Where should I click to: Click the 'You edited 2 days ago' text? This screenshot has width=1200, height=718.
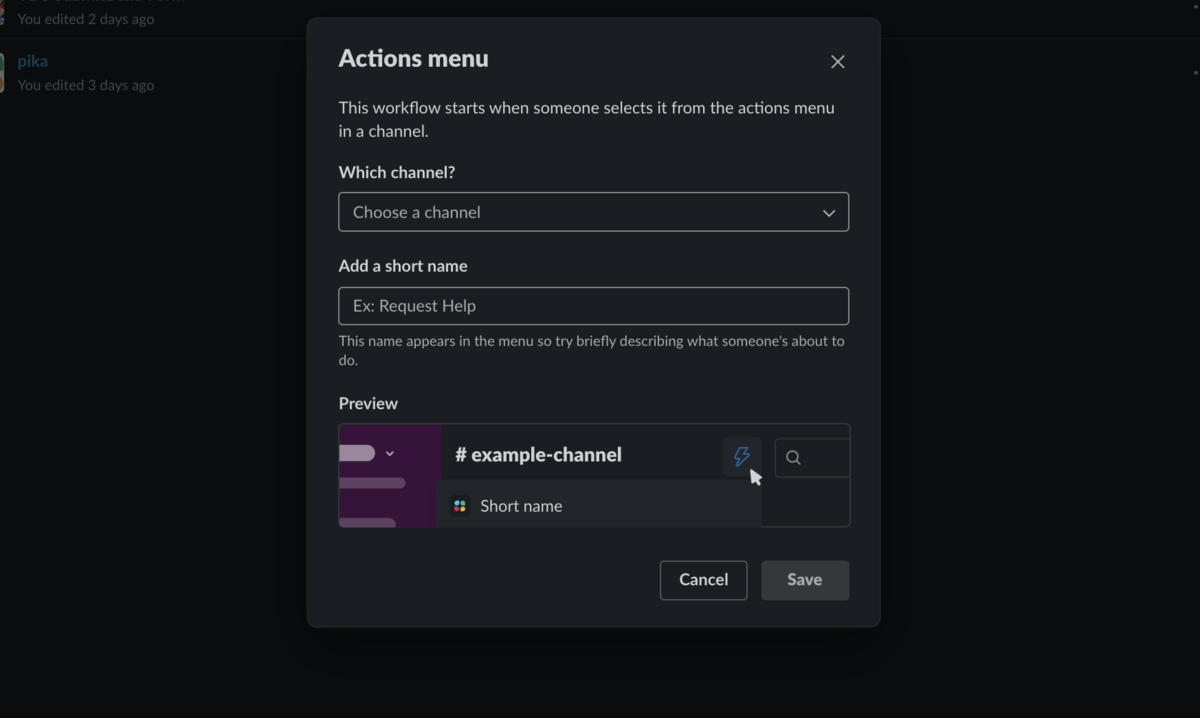coord(86,19)
